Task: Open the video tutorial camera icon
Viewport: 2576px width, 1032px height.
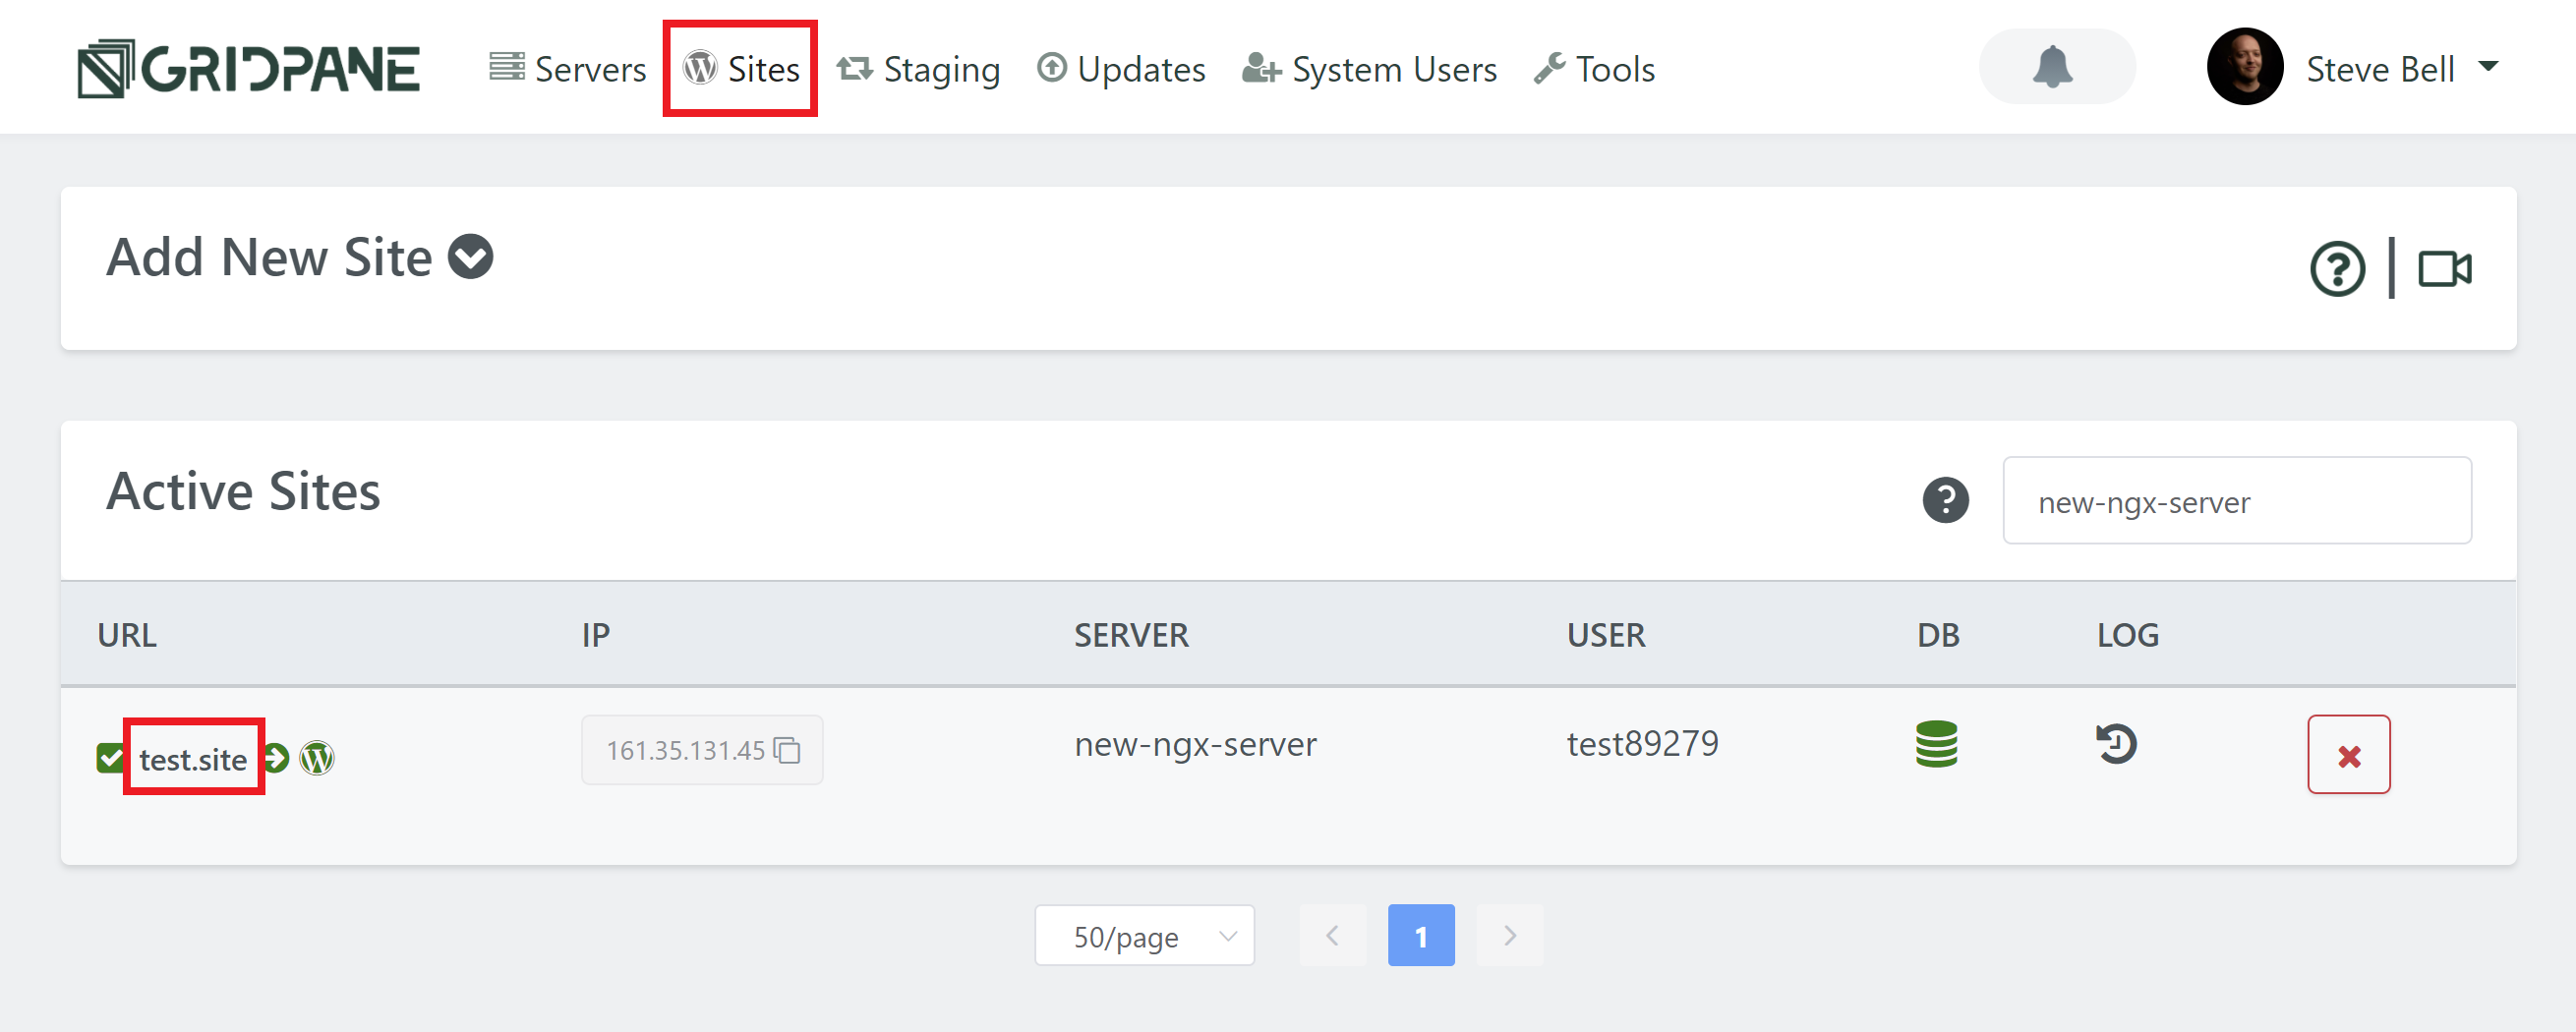Action: (2444, 268)
